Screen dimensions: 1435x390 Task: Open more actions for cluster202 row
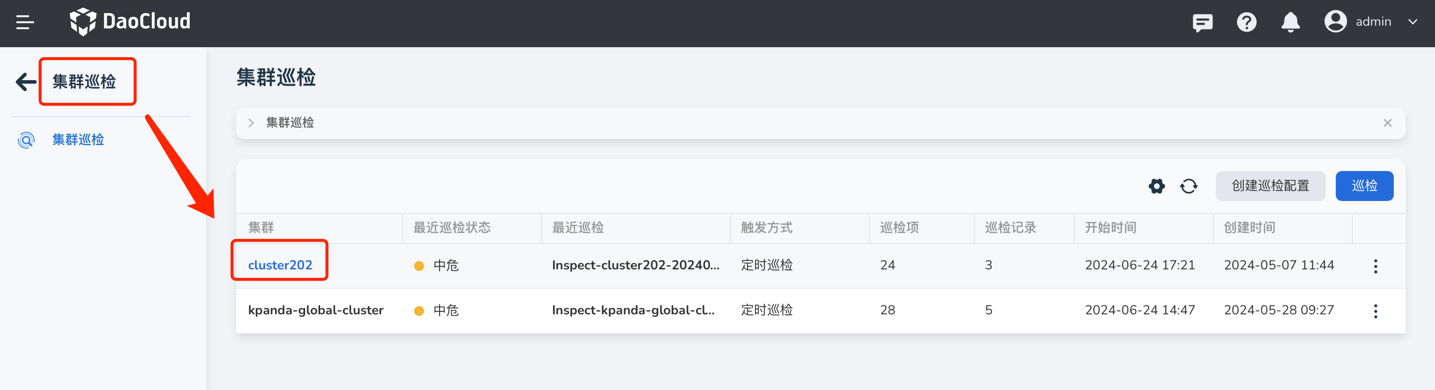[1376, 266]
